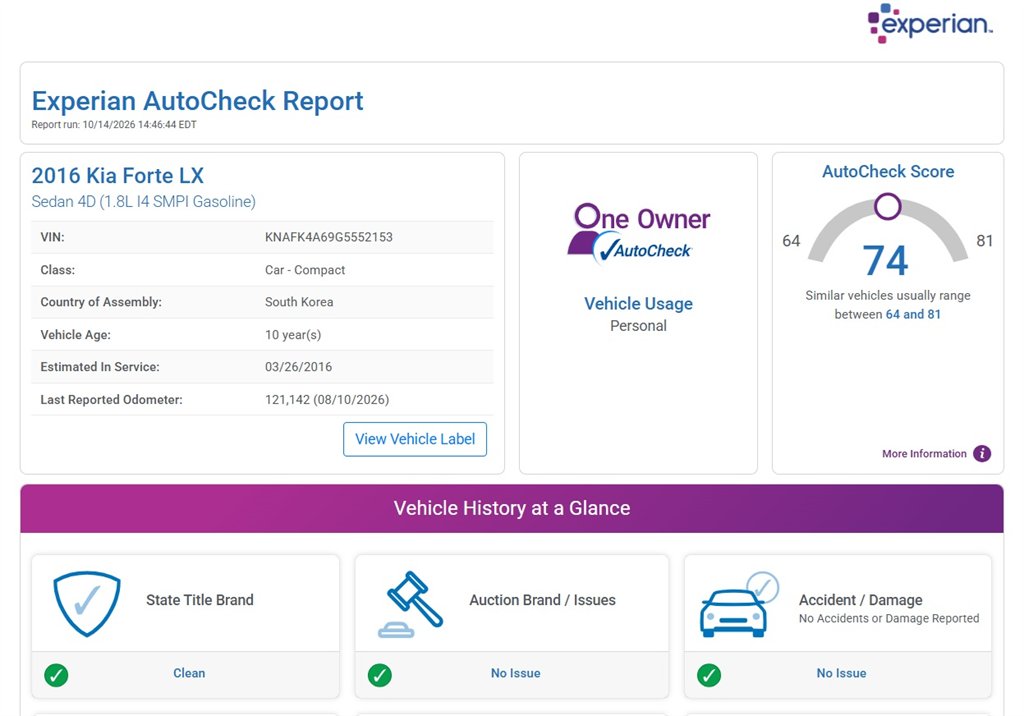1024x716 pixels.
Task: Click green checkmark beside Clean
Action: pyautogui.click(x=56, y=675)
